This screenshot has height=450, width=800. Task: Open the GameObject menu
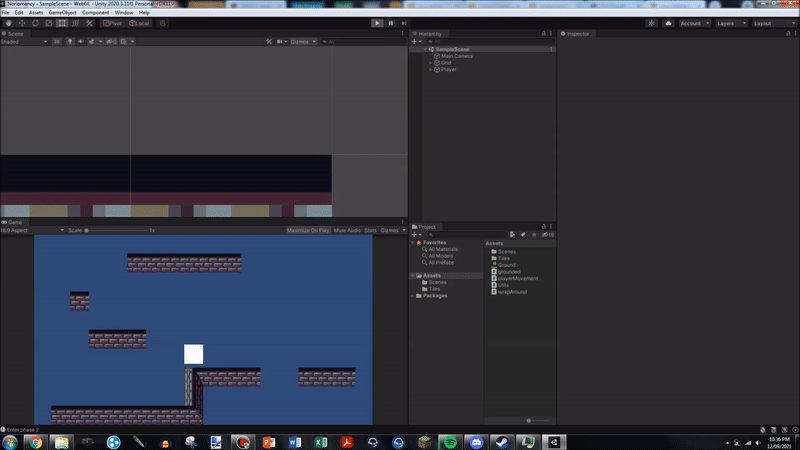coord(65,12)
